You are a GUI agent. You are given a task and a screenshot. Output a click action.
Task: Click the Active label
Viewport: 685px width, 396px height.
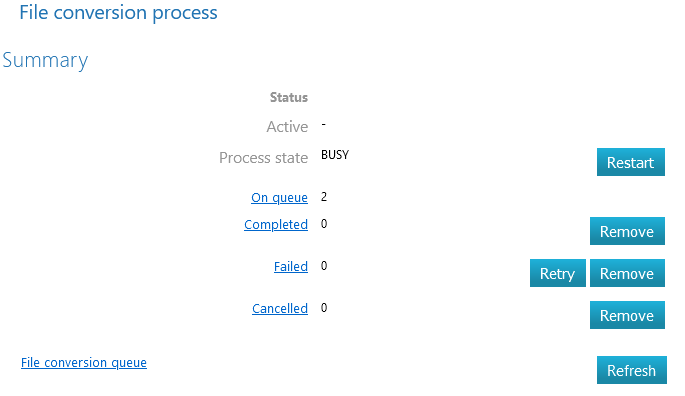287,127
